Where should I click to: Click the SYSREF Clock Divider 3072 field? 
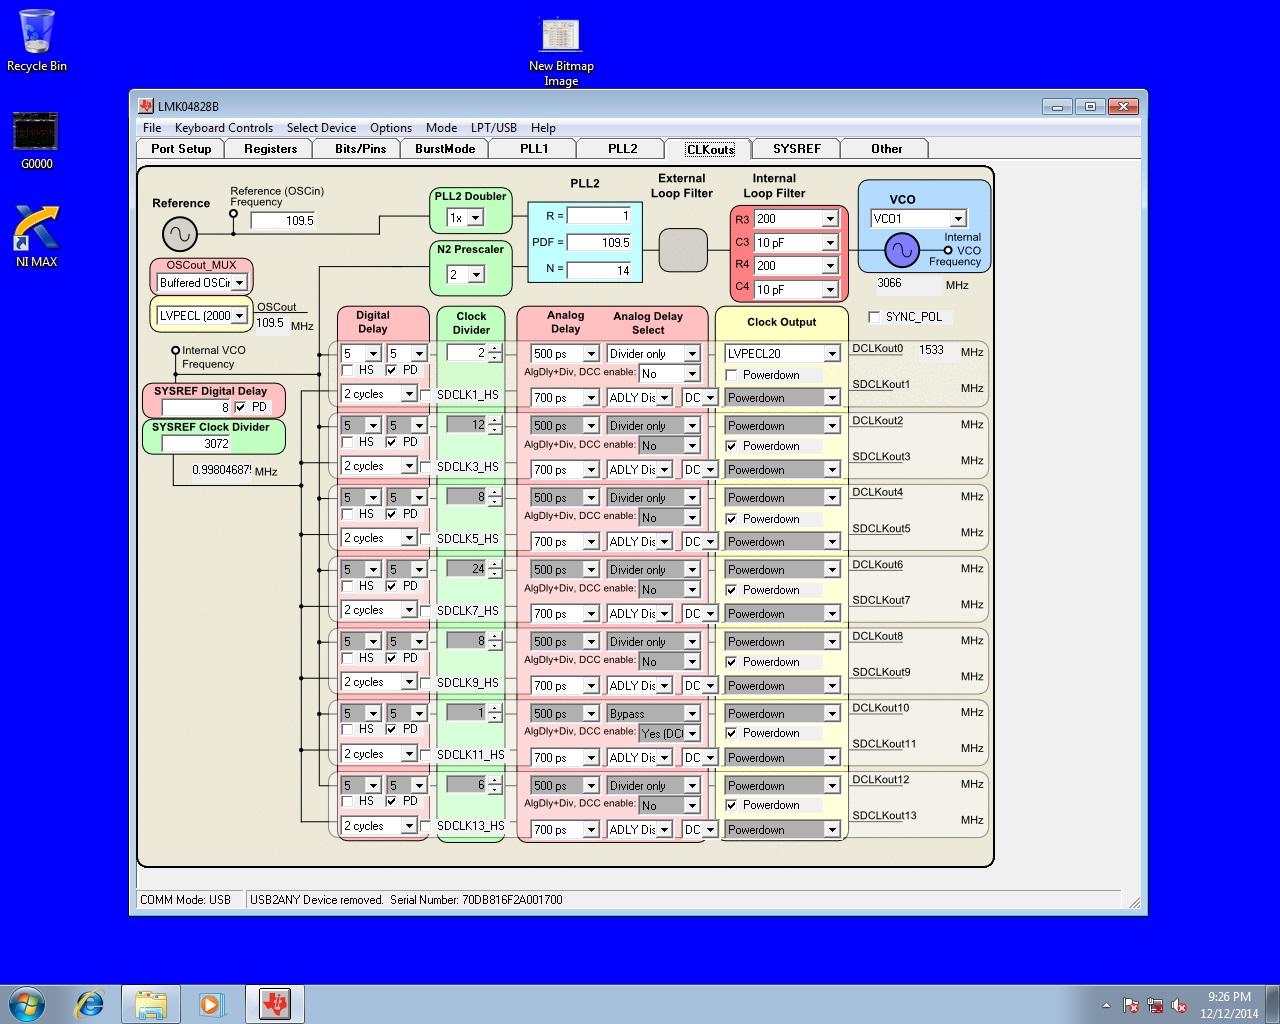click(196, 444)
